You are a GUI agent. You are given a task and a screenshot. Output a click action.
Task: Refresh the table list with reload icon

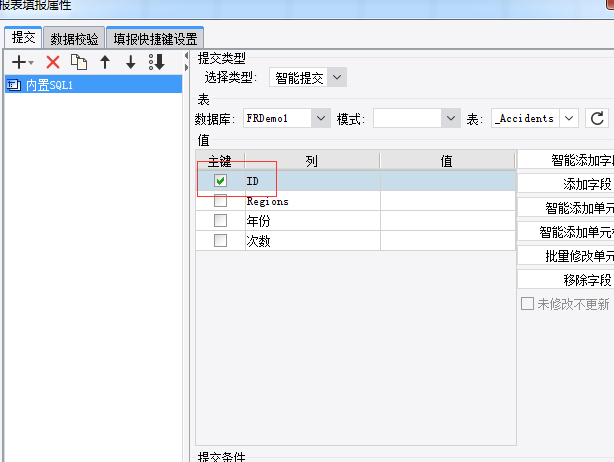[597, 118]
